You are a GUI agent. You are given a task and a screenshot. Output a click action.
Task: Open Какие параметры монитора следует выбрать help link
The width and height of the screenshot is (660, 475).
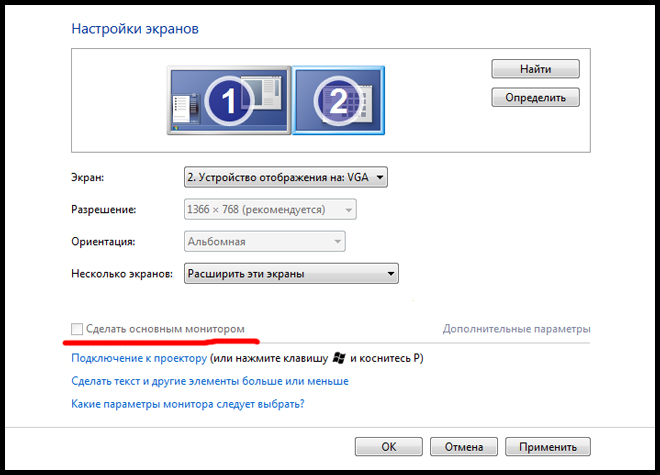pyautogui.click(x=188, y=404)
